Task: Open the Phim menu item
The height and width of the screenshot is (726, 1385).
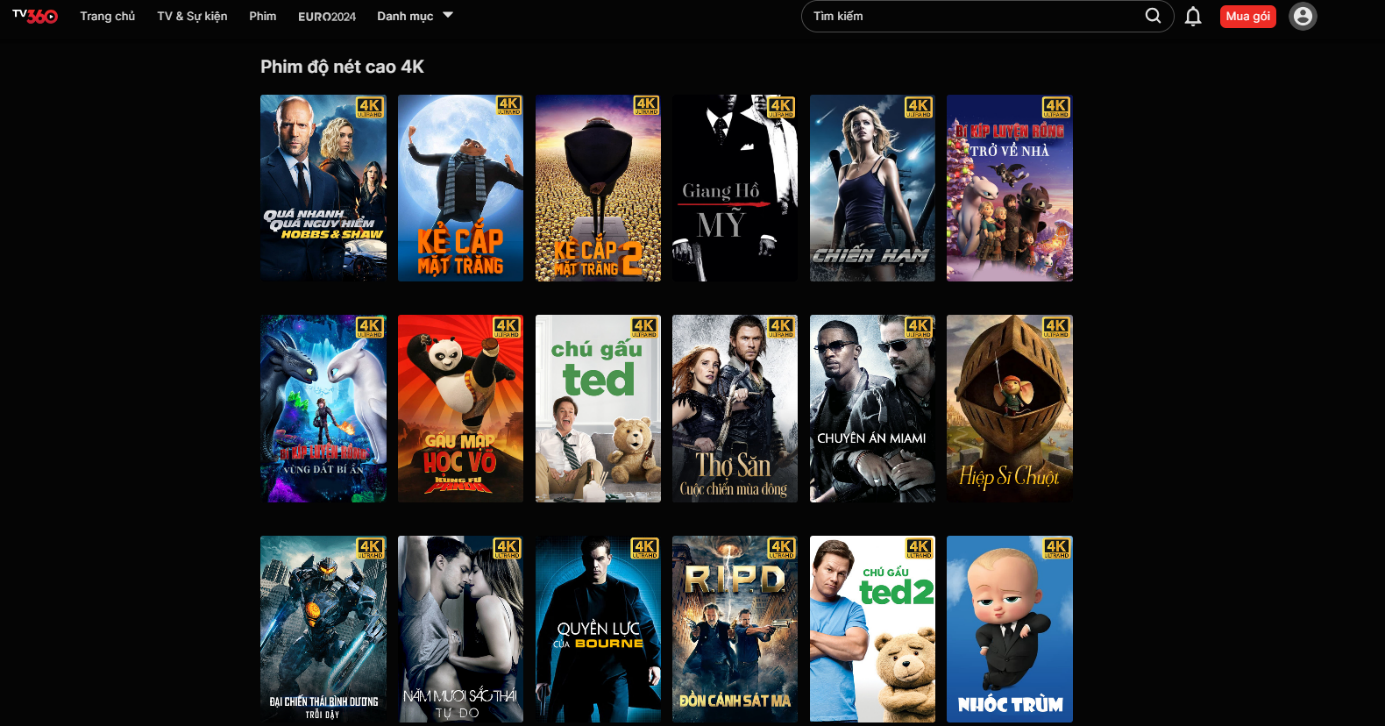Action: 263,16
